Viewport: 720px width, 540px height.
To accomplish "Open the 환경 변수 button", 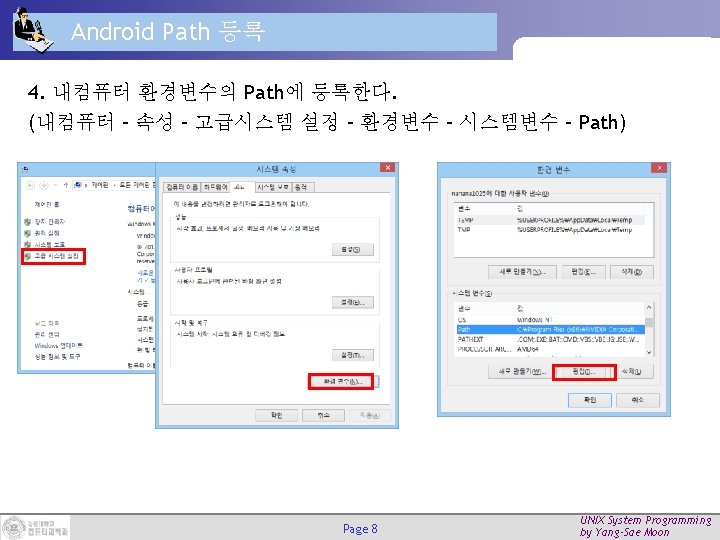I will click(341, 382).
